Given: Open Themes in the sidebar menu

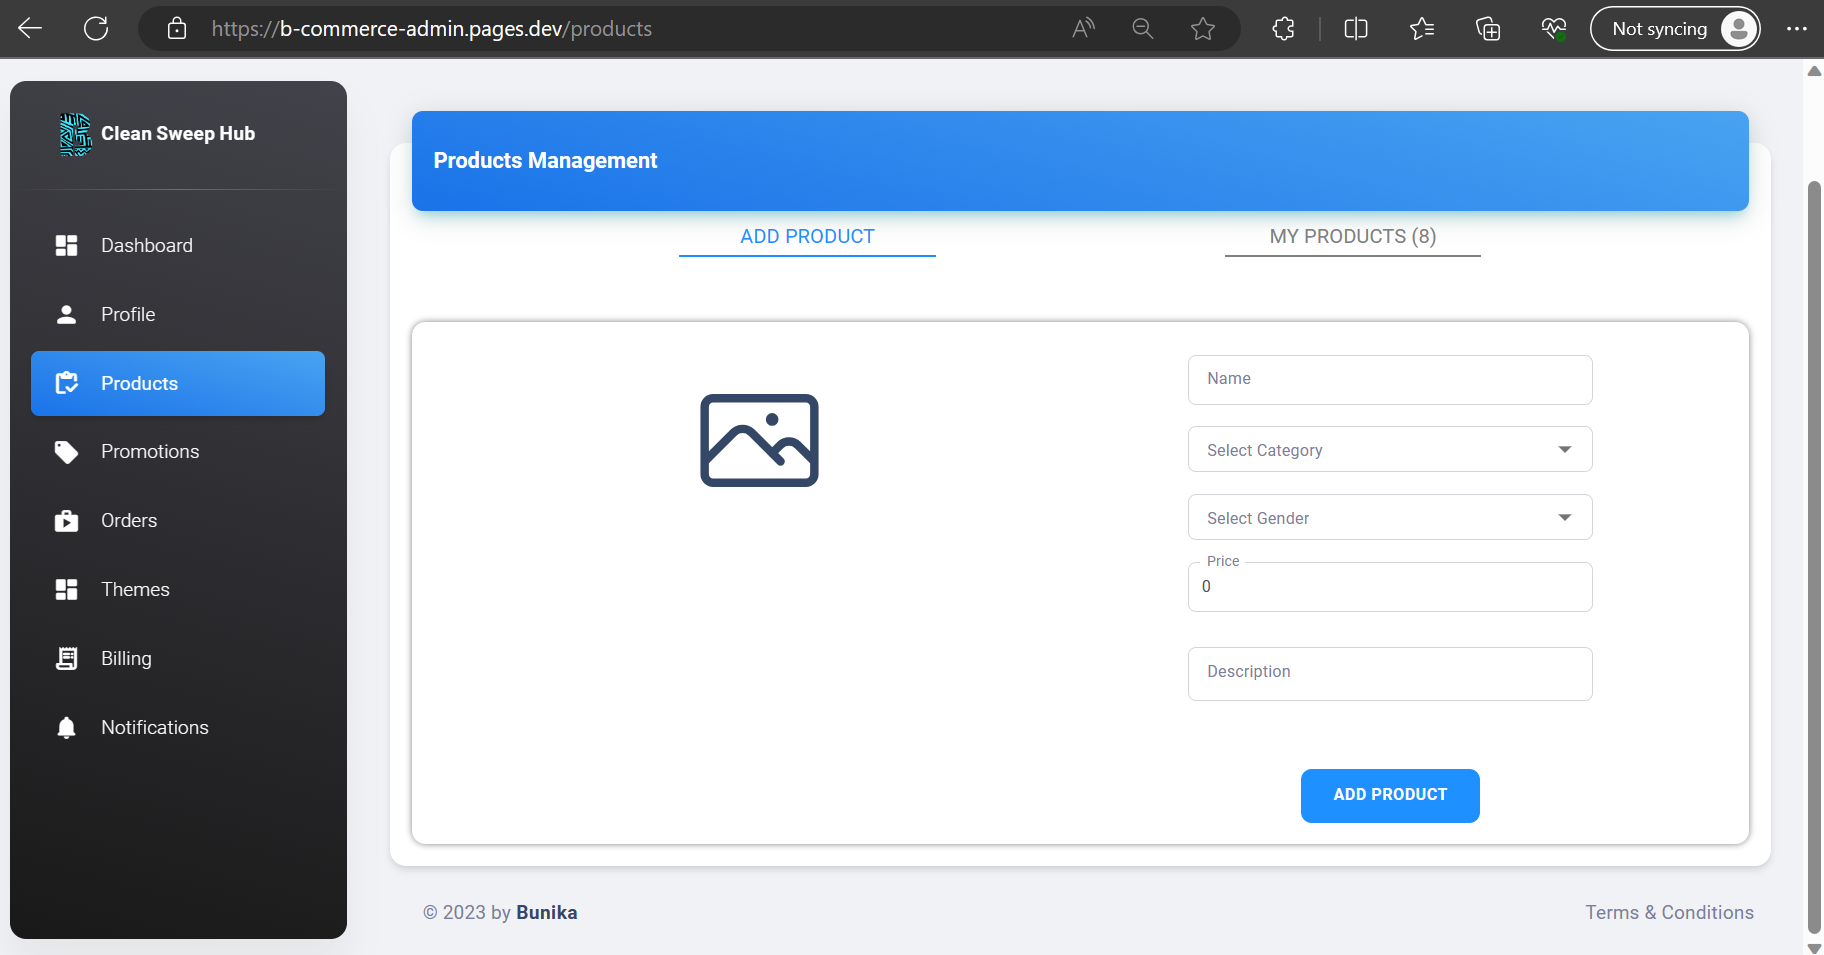Looking at the screenshot, I should pos(135,590).
